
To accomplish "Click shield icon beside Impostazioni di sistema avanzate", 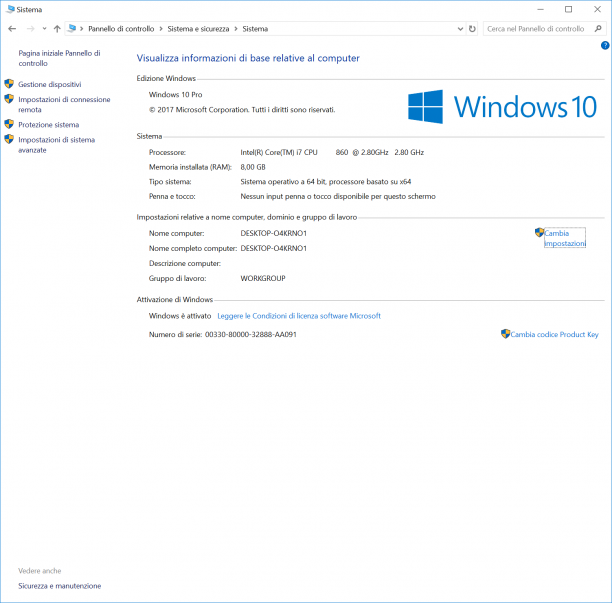I will 9,139.
